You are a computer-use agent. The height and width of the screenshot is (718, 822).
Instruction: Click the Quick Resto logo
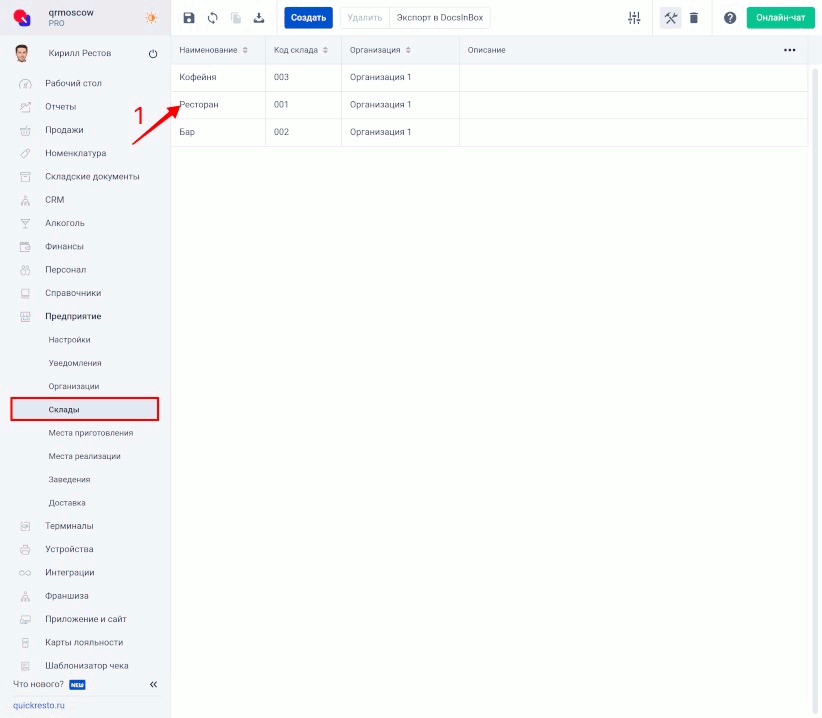click(22, 17)
